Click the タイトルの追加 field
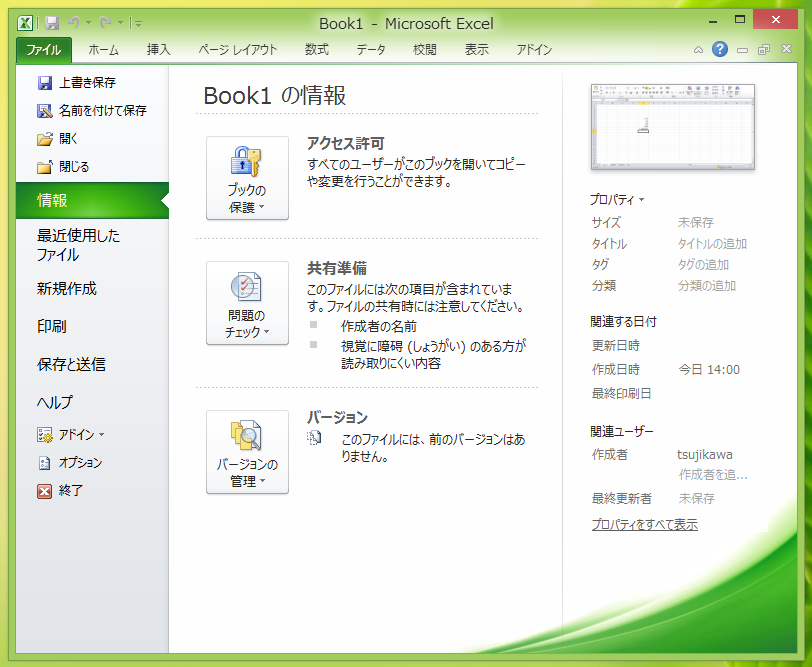 712,244
